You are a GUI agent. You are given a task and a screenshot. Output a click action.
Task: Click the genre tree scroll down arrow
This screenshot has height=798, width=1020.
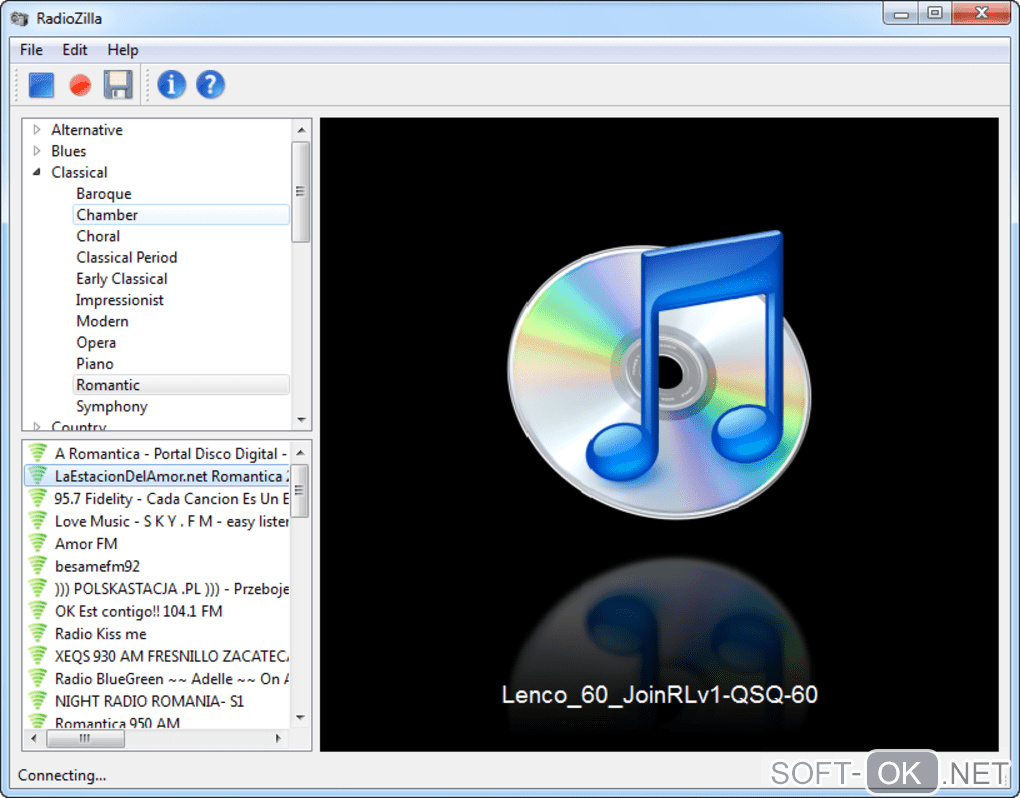tap(301, 419)
